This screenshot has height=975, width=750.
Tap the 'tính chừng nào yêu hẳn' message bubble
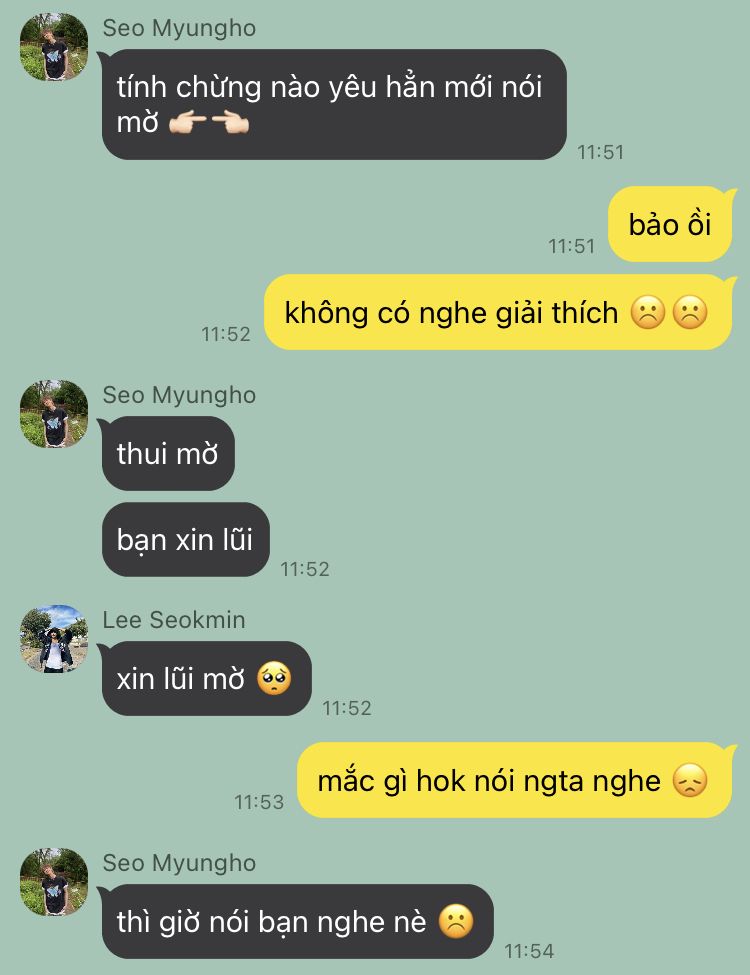tap(333, 104)
